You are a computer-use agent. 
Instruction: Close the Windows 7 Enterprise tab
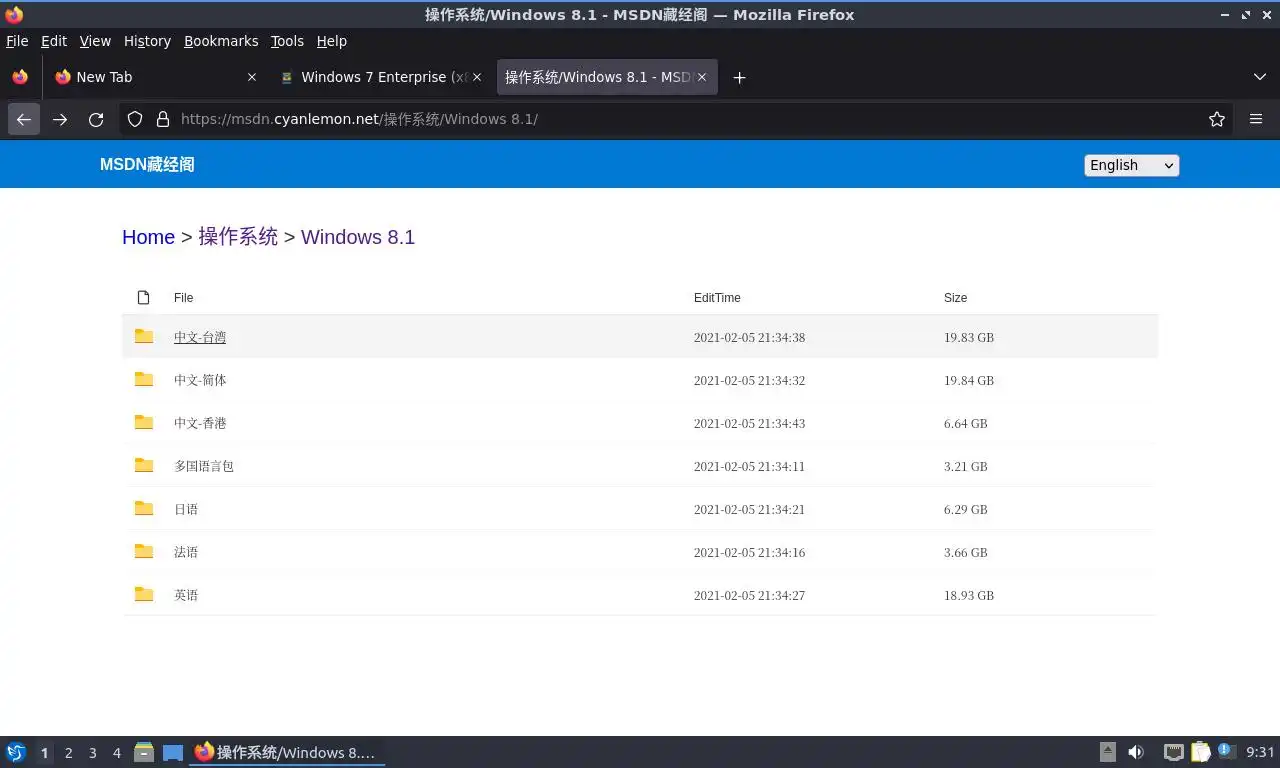click(x=477, y=77)
